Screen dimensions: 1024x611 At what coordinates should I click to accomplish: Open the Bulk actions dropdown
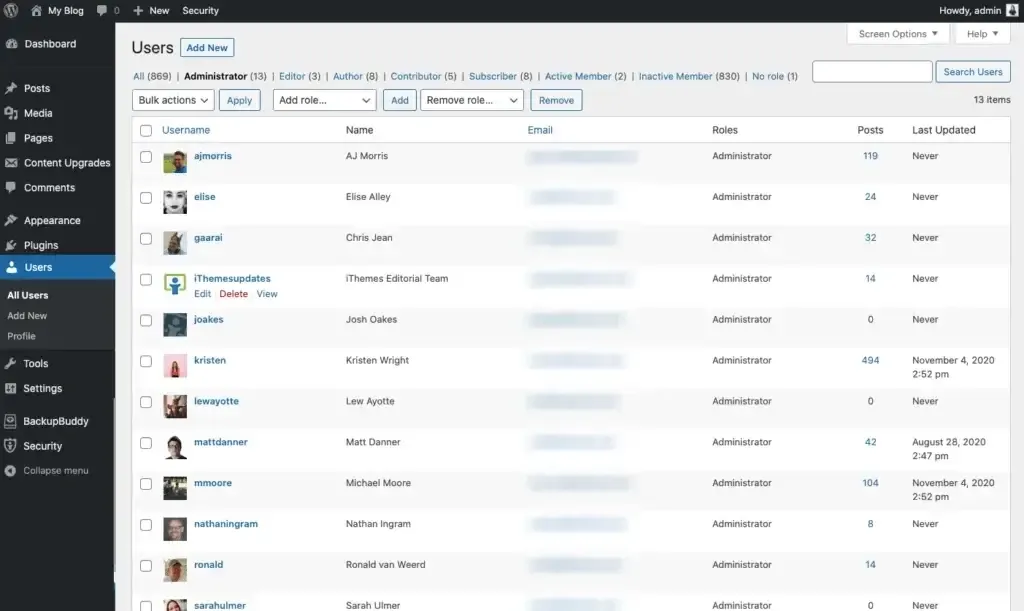173,100
